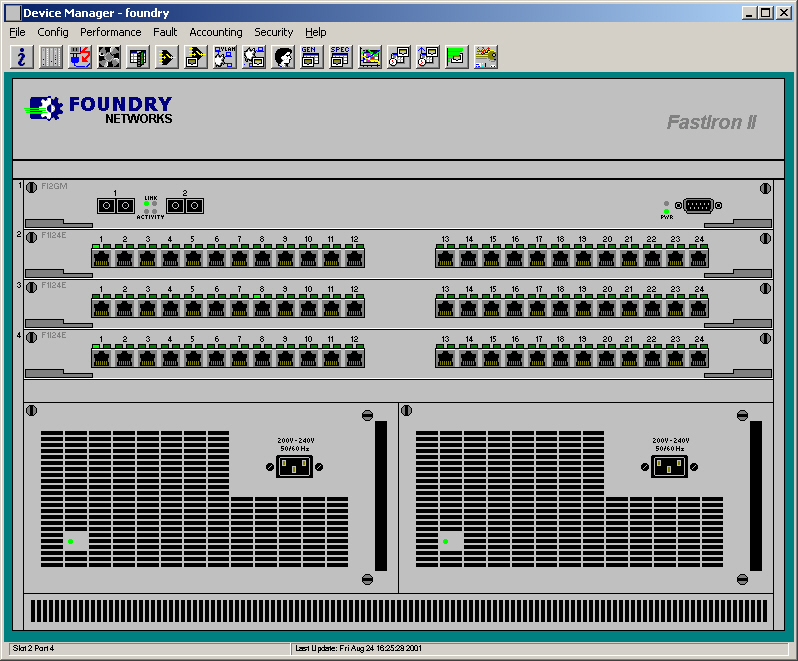Click the green screen toolbar icon

tap(456, 57)
